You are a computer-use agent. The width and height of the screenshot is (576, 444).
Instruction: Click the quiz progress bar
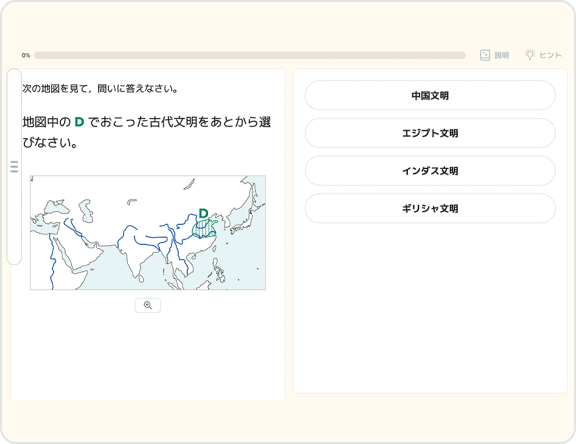coord(250,55)
